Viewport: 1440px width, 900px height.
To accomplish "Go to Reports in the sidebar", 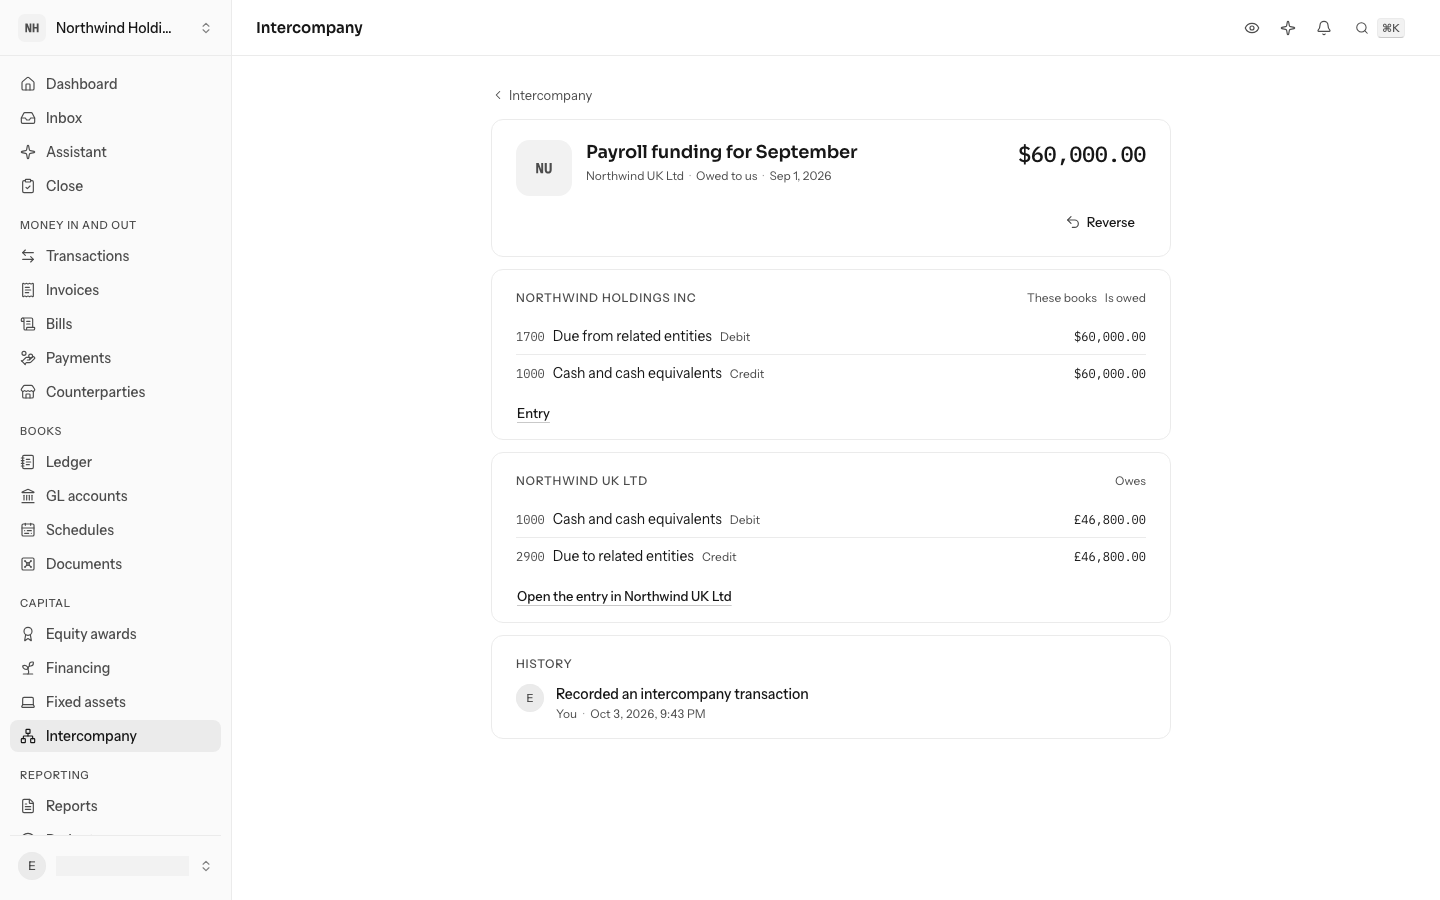I will click(x=115, y=806).
